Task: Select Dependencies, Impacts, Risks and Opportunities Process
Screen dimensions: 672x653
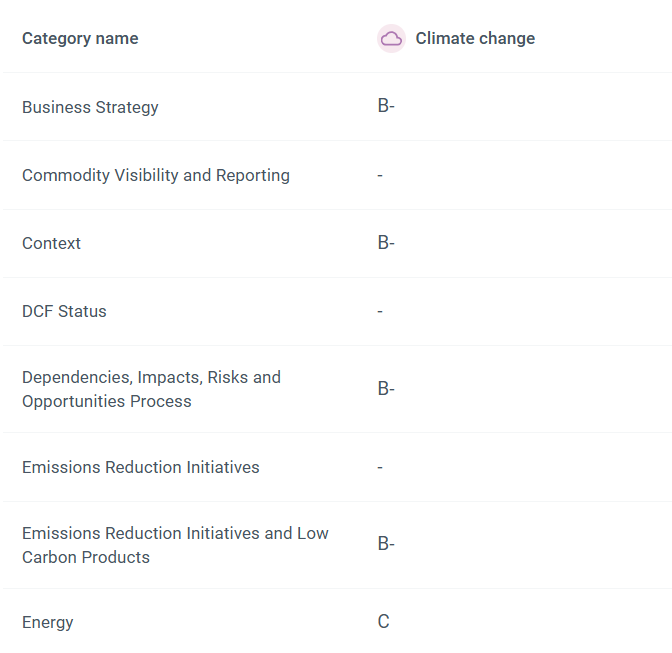Action: click(151, 389)
